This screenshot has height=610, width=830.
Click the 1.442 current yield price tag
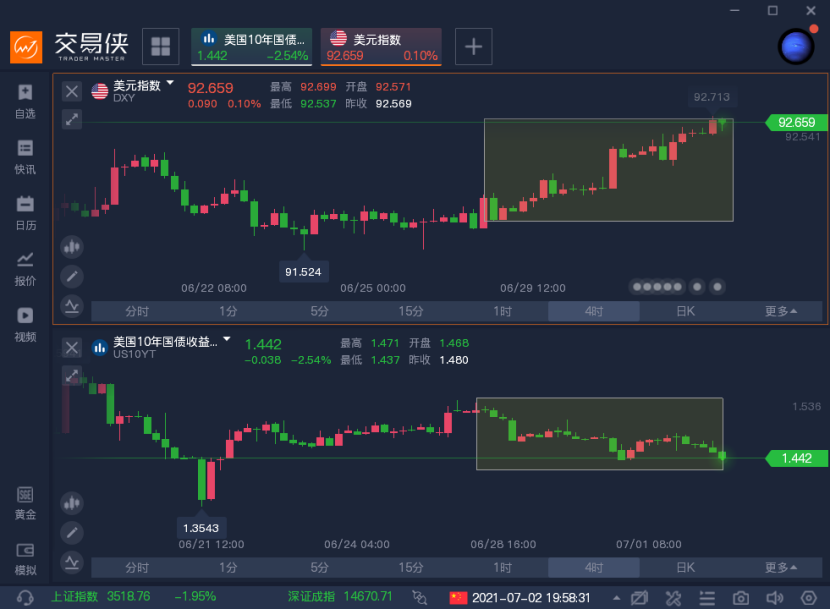(x=797, y=458)
